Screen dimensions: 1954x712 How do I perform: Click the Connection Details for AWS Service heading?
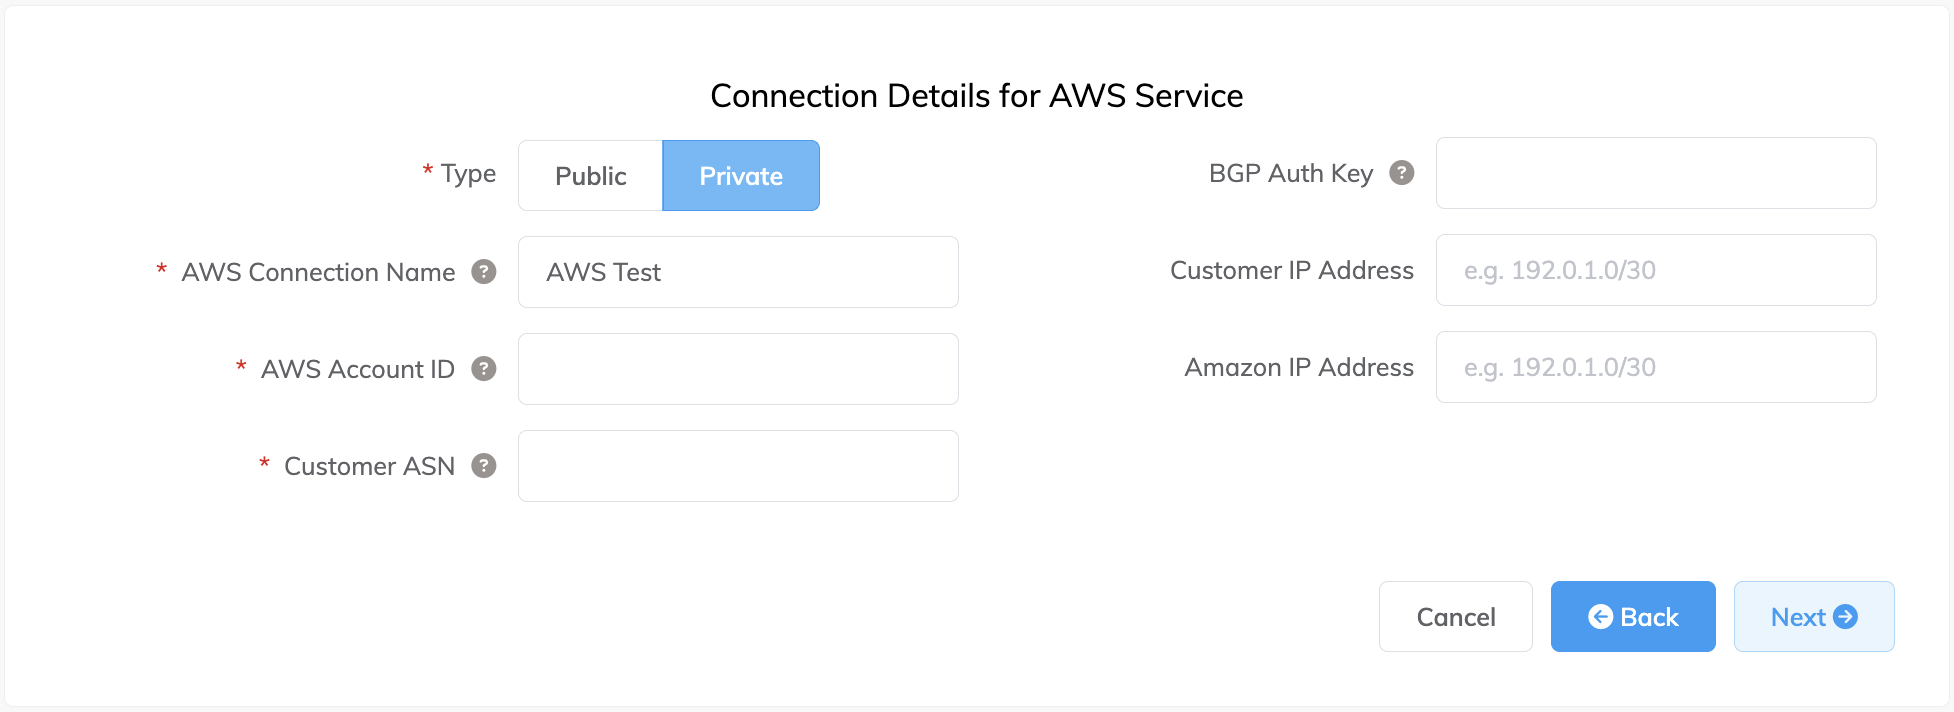click(976, 95)
